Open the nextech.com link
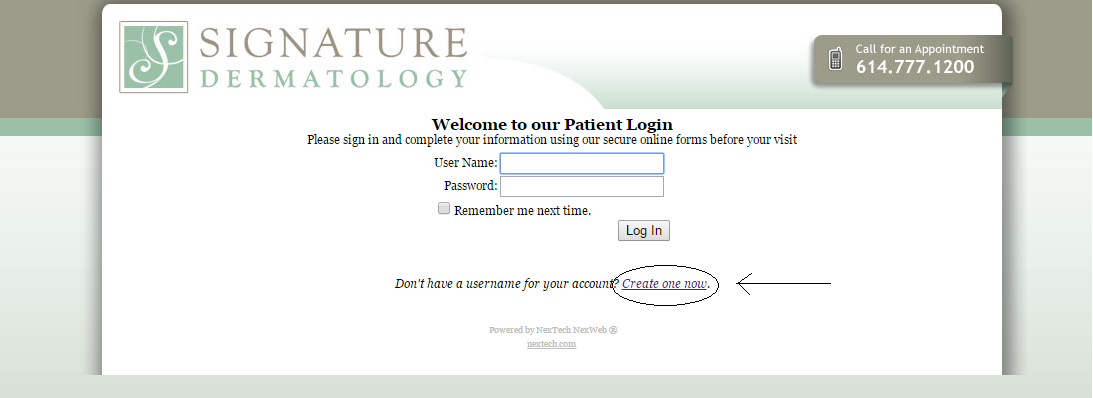The width and height of the screenshot is (1093, 398). pos(551,344)
